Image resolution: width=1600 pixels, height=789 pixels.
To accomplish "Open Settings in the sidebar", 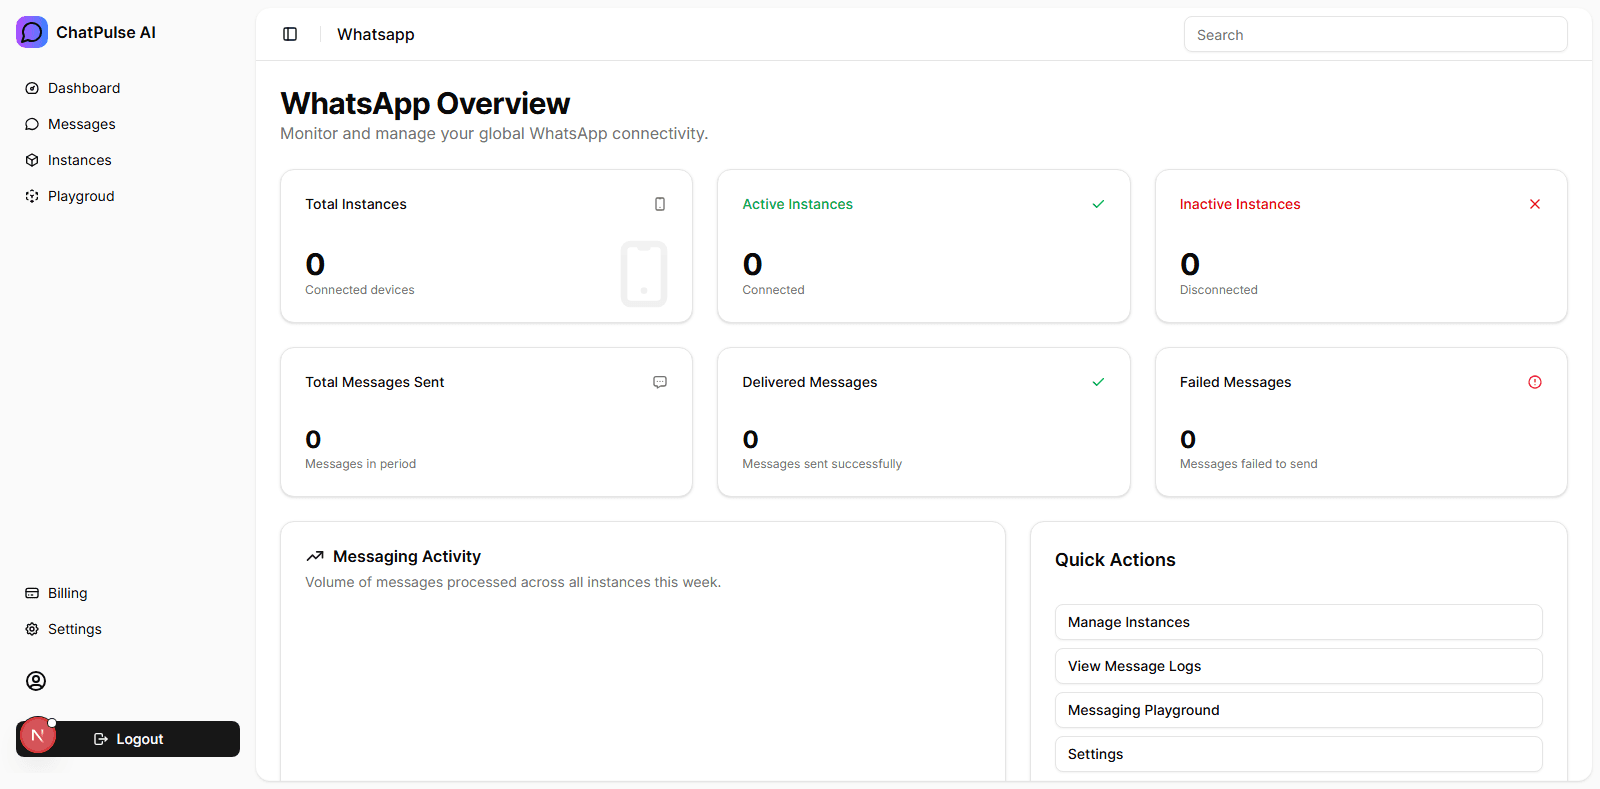I will (128, 629).
